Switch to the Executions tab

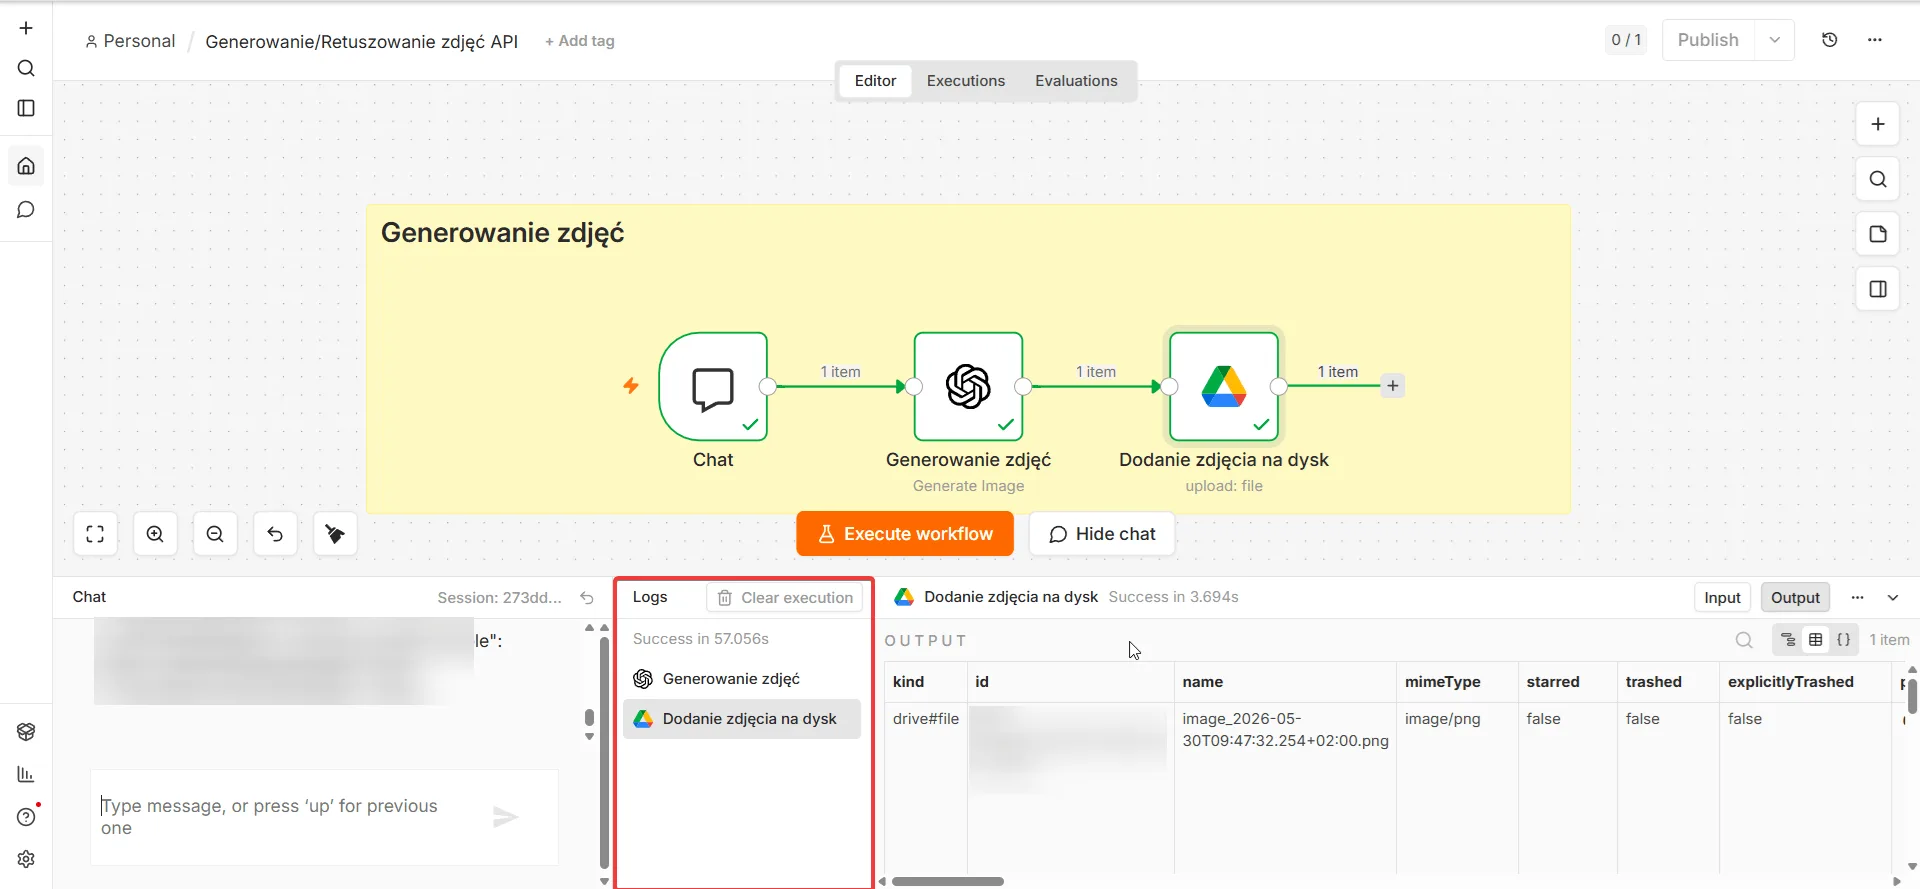click(966, 81)
